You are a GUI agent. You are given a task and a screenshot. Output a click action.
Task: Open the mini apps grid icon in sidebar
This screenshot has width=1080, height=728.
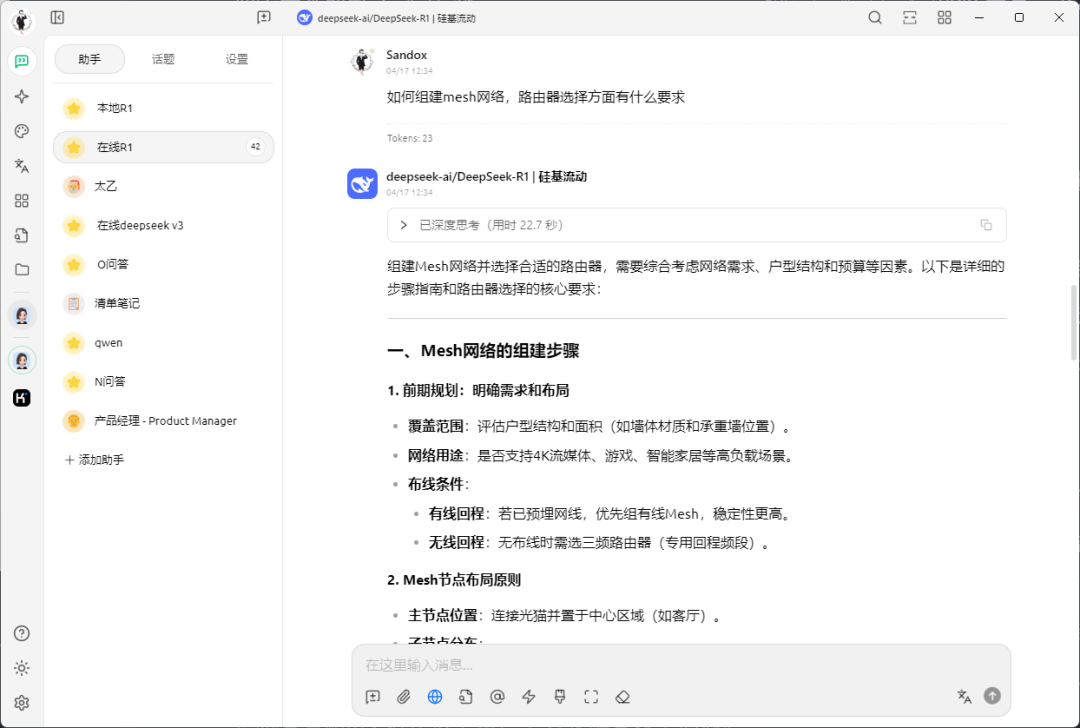click(22, 200)
